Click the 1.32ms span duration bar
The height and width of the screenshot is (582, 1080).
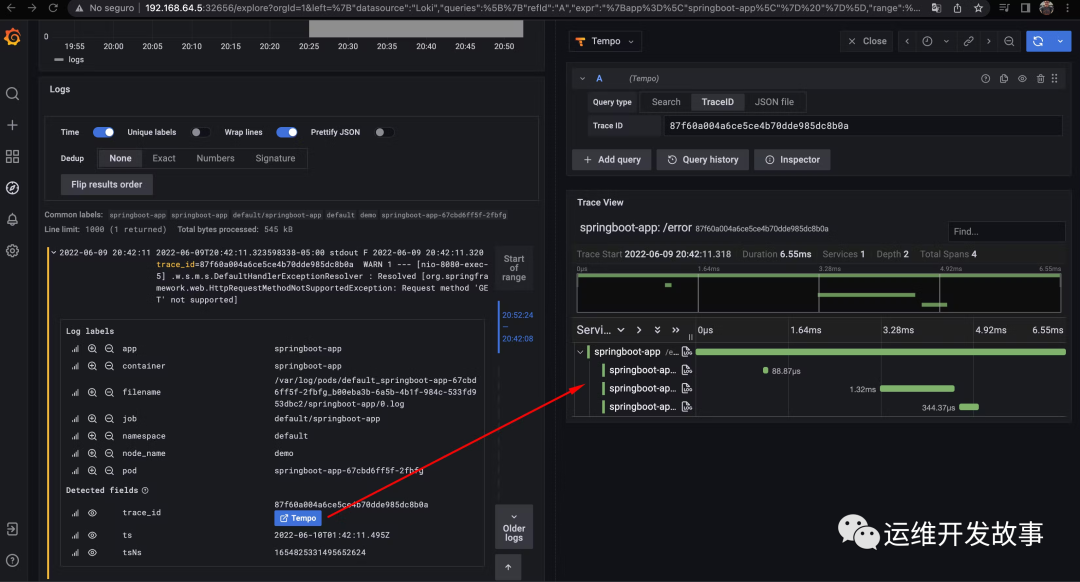coord(916,389)
